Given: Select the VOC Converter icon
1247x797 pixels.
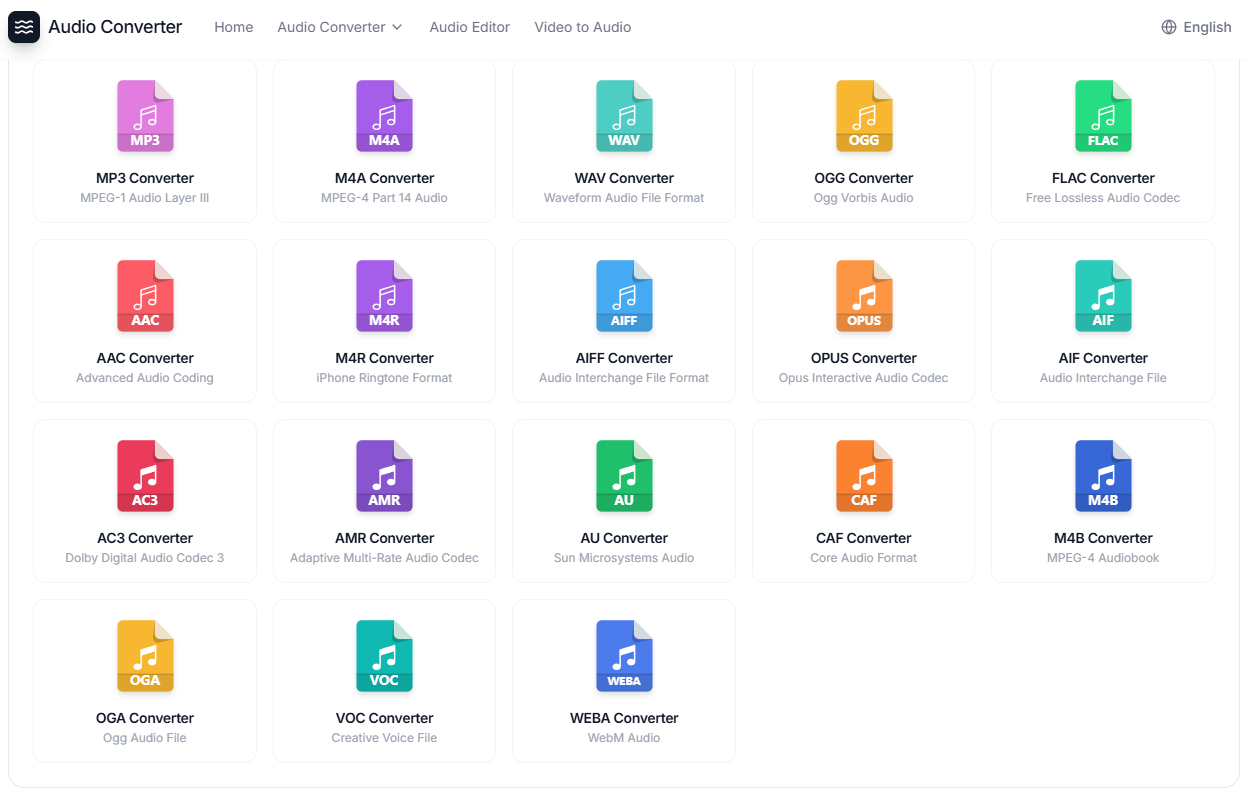Looking at the screenshot, I should (384, 657).
